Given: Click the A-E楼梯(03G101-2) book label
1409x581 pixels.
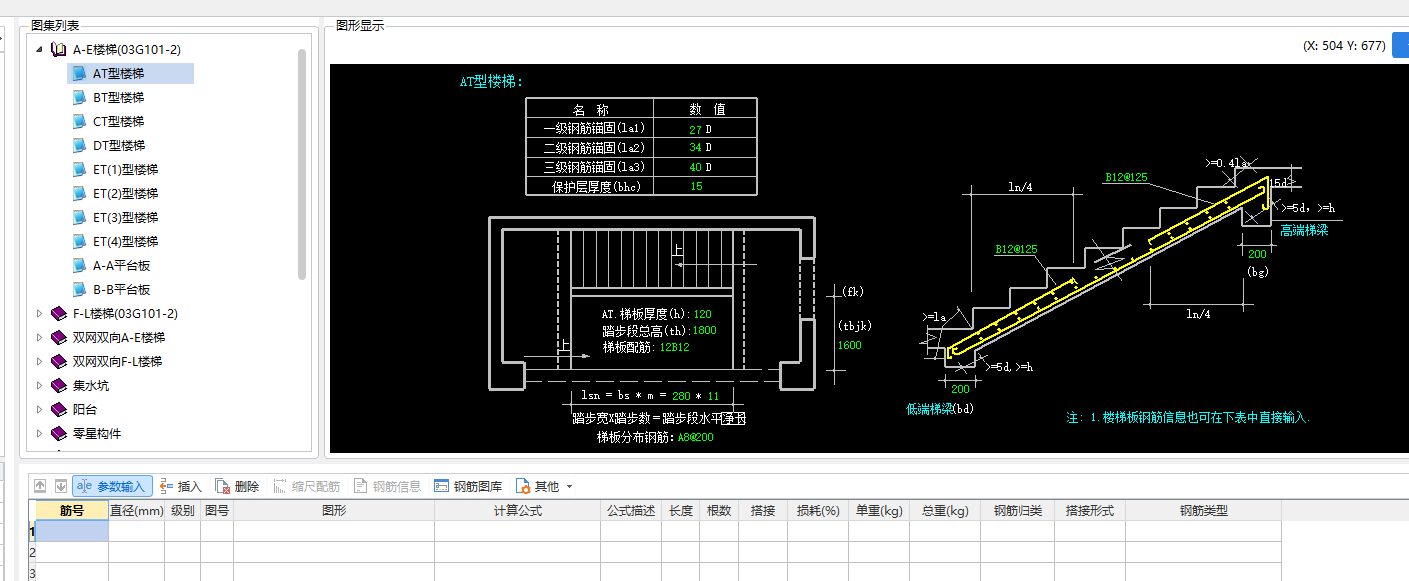Looking at the screenshot, I should (126, 49).
